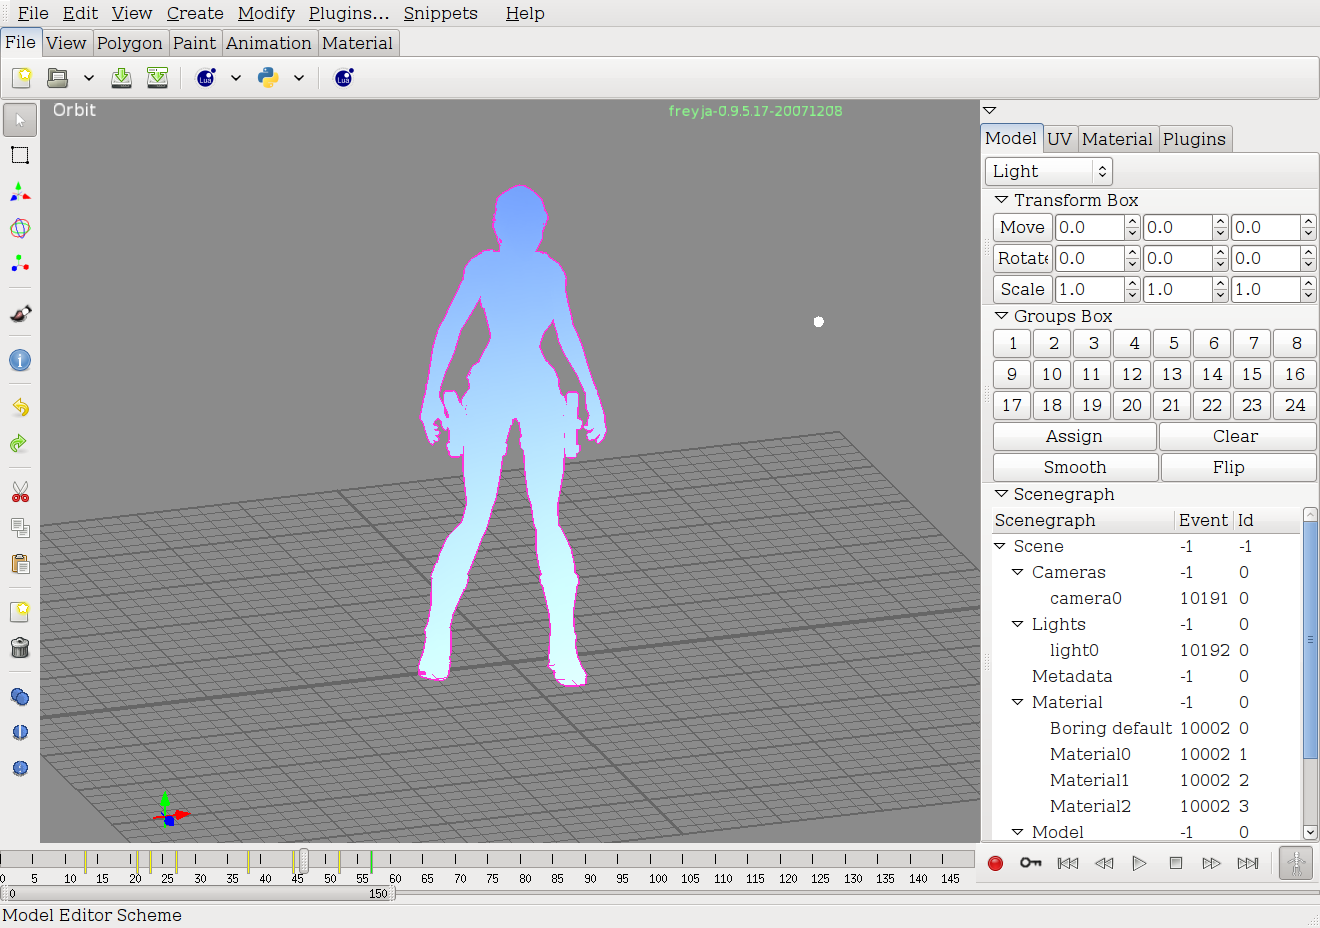
Task: Click the Smooth button
Action: point(1075,467)
